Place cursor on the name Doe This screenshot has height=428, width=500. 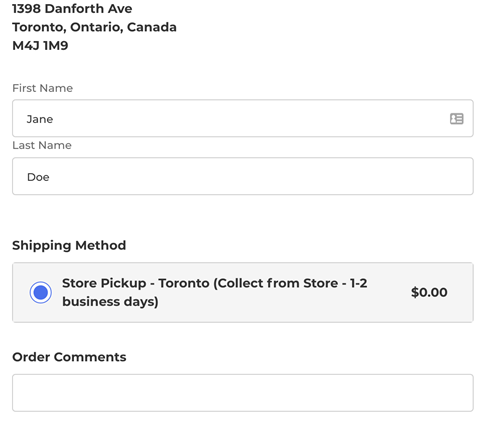click(x=38, y=177)
